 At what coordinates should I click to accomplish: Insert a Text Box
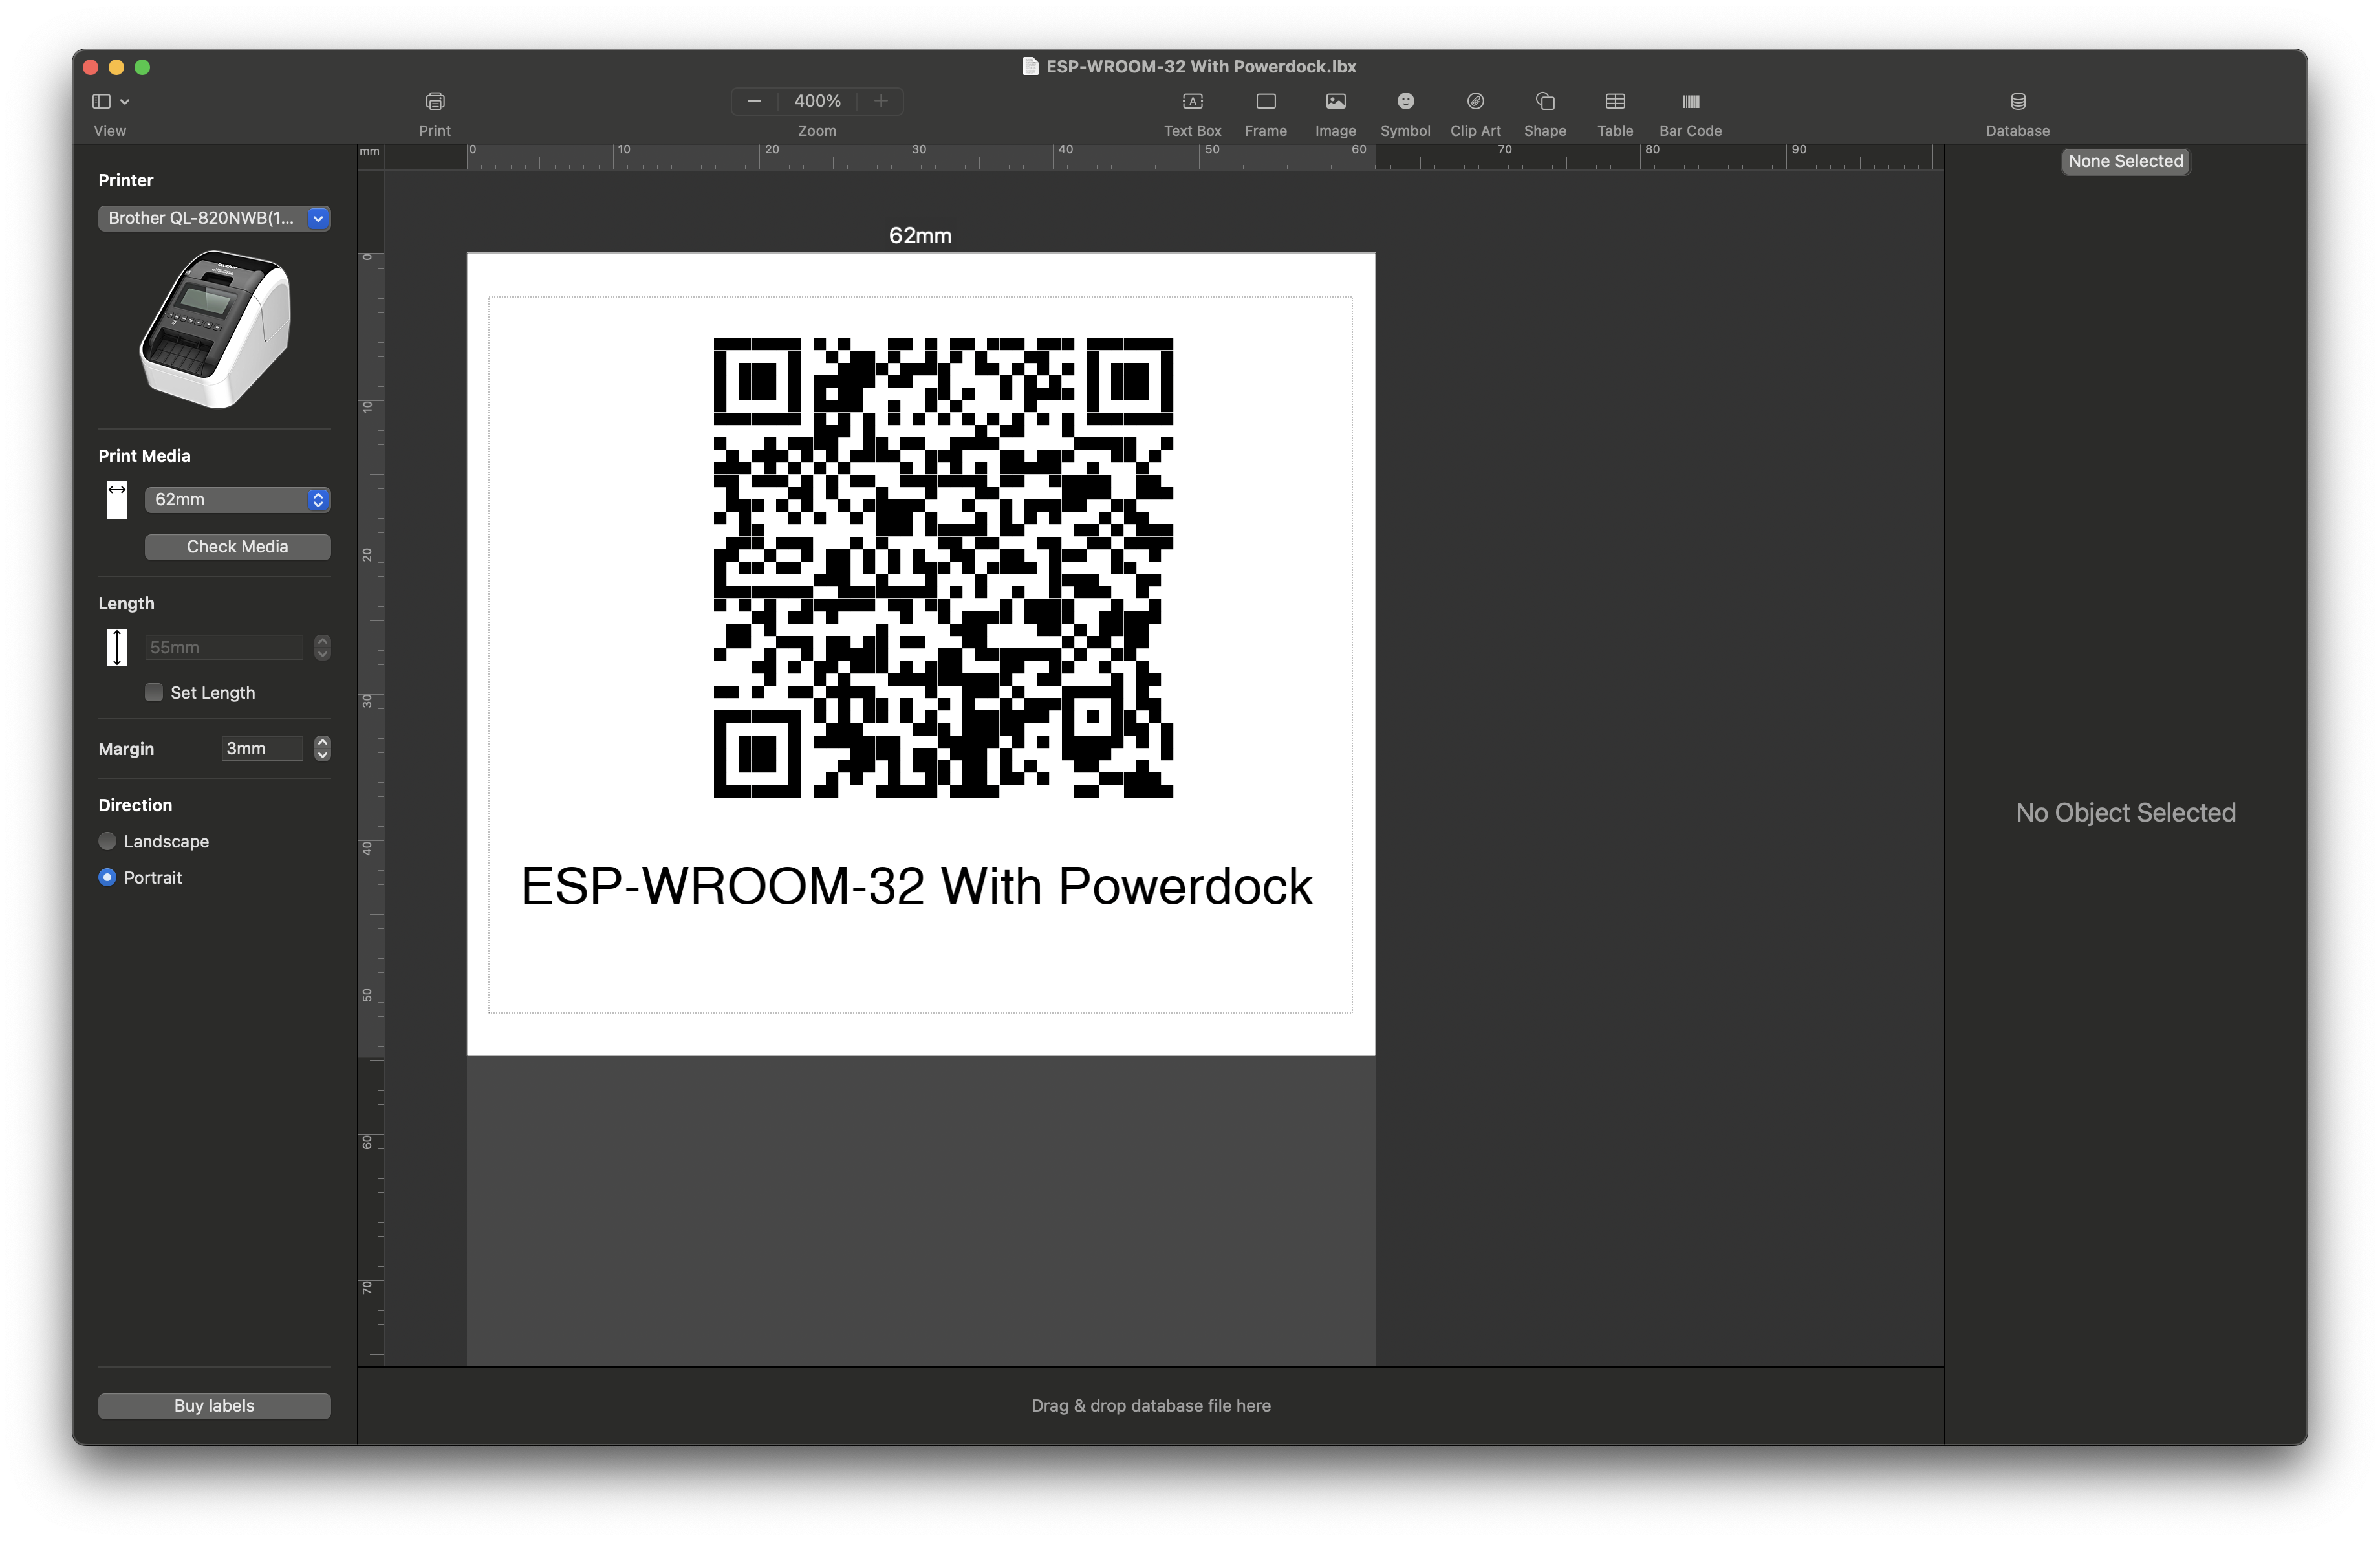[1192, 102]
